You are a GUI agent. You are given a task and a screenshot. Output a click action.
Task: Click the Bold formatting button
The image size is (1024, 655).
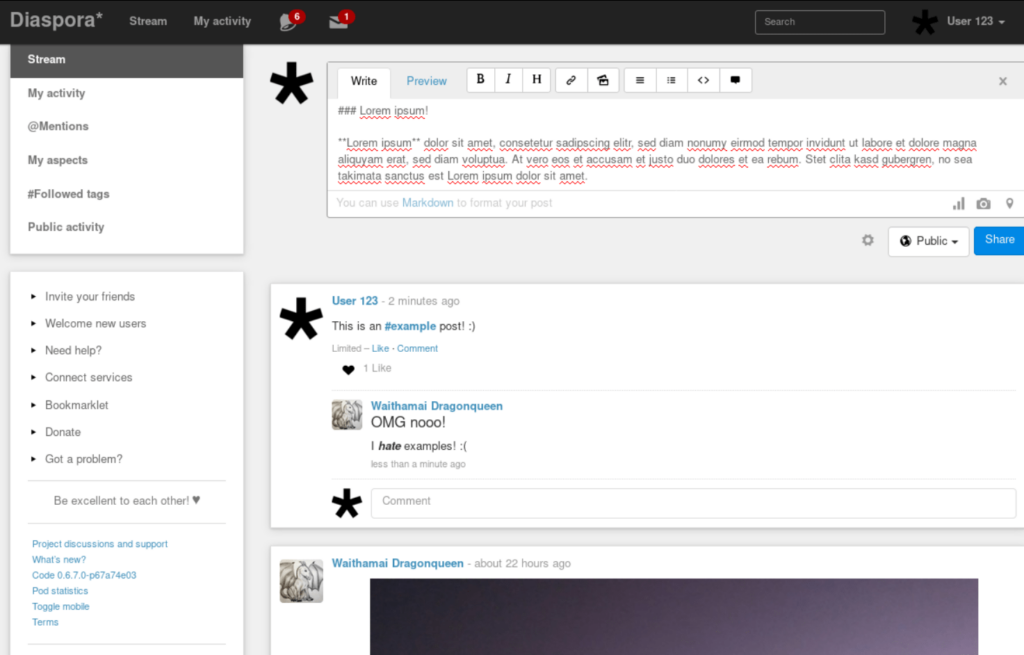(x=481, y=80)
